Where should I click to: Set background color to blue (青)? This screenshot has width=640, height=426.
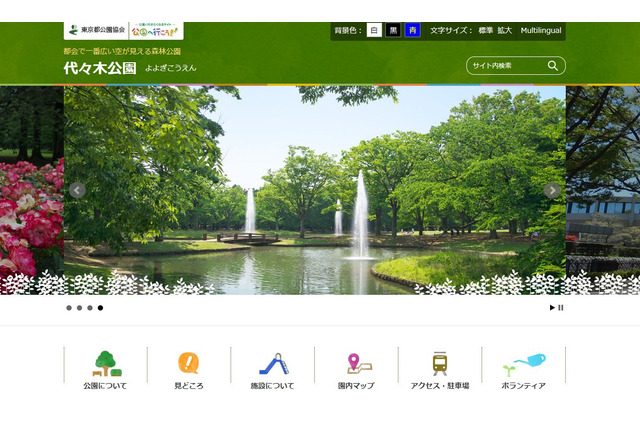pyautogui.click(x=413, y=30)
